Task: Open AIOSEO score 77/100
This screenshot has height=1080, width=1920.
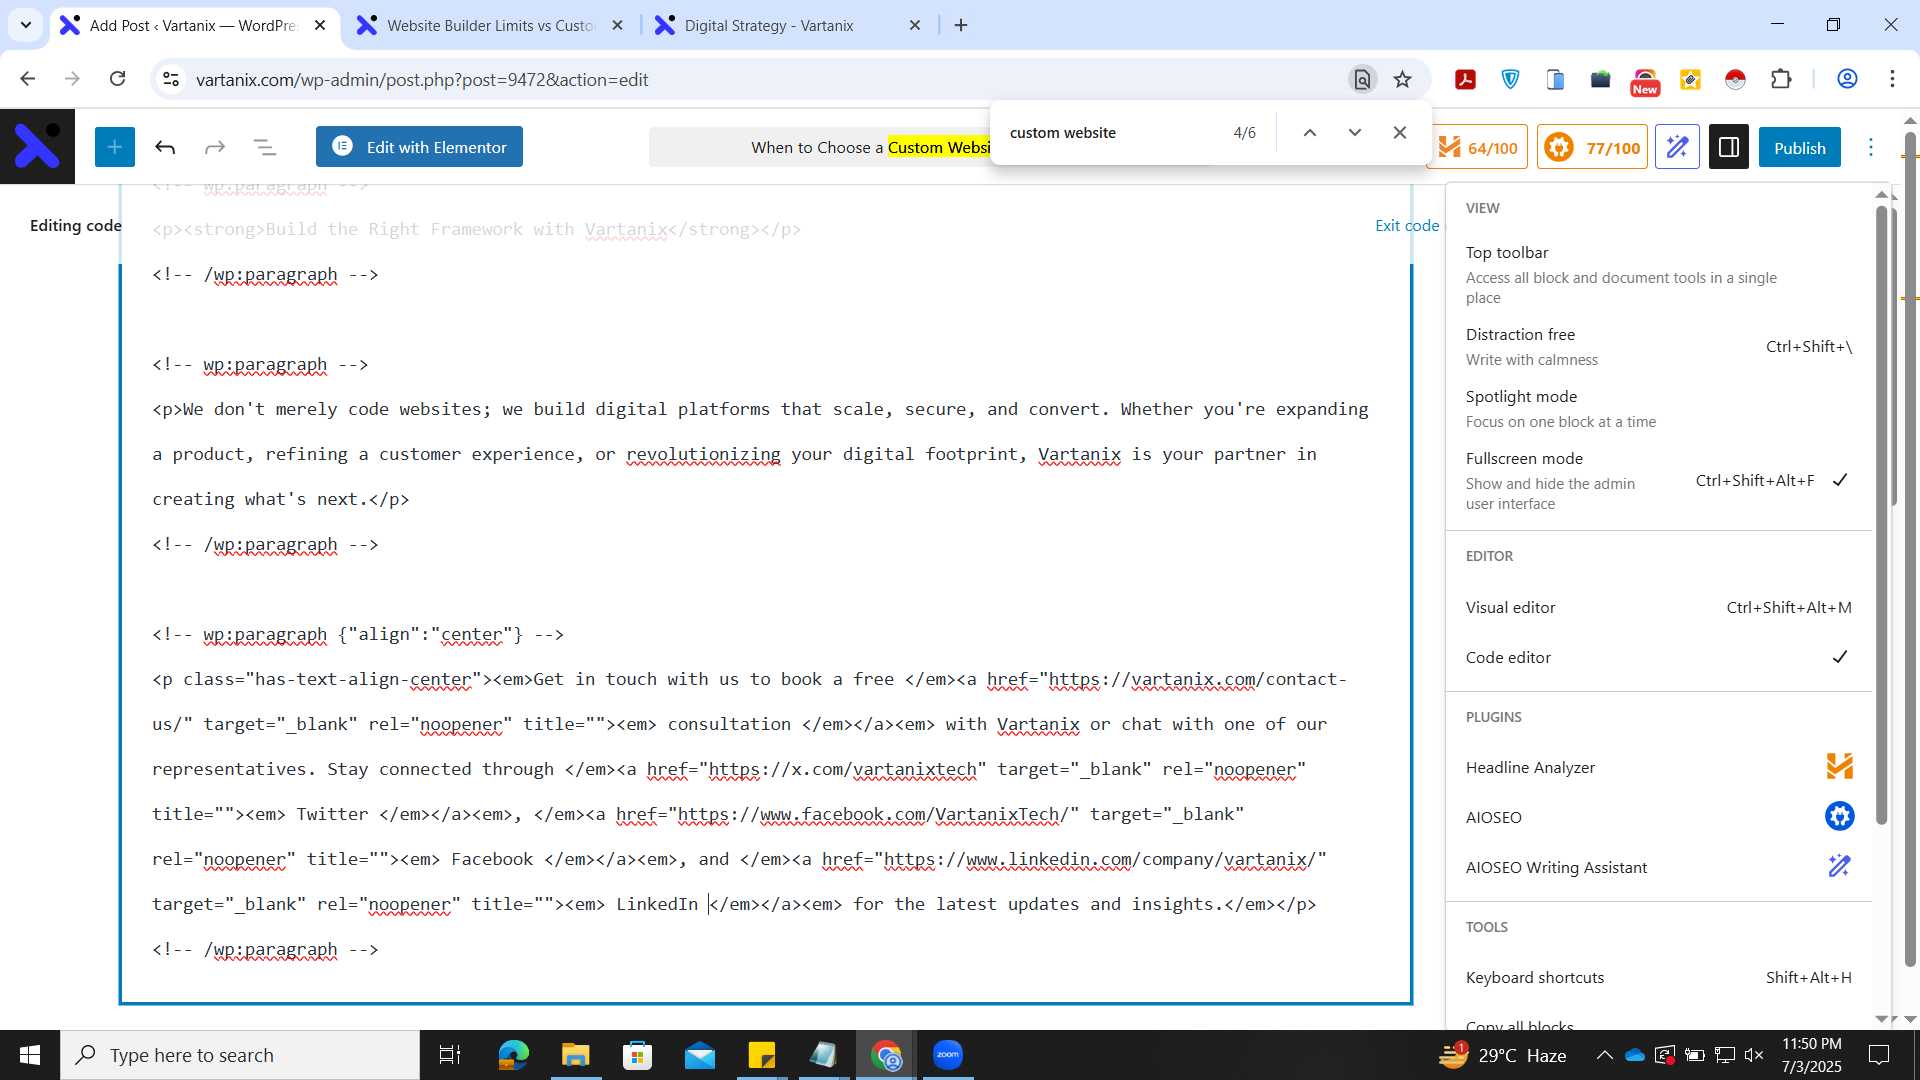Action: (x=1592, y=148)
